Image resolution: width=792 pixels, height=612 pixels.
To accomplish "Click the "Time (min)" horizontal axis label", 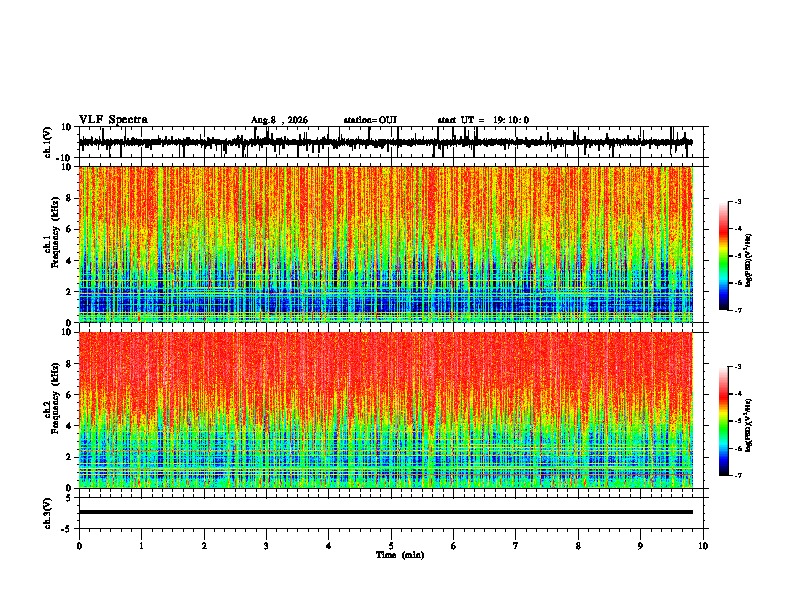I will (x=400, y=555).
